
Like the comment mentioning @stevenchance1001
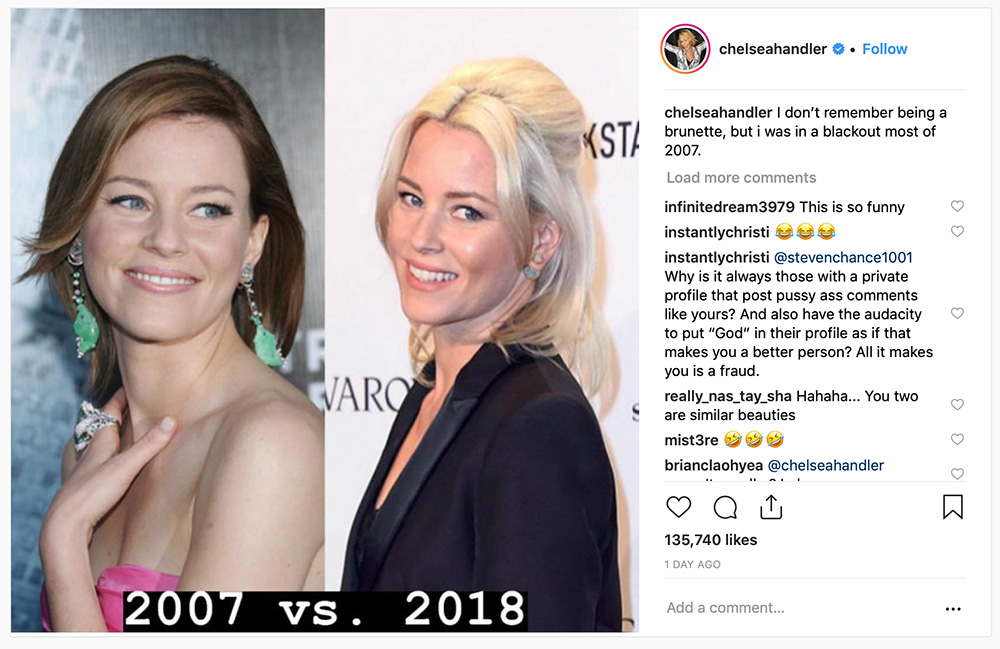[x=957, y=313]
